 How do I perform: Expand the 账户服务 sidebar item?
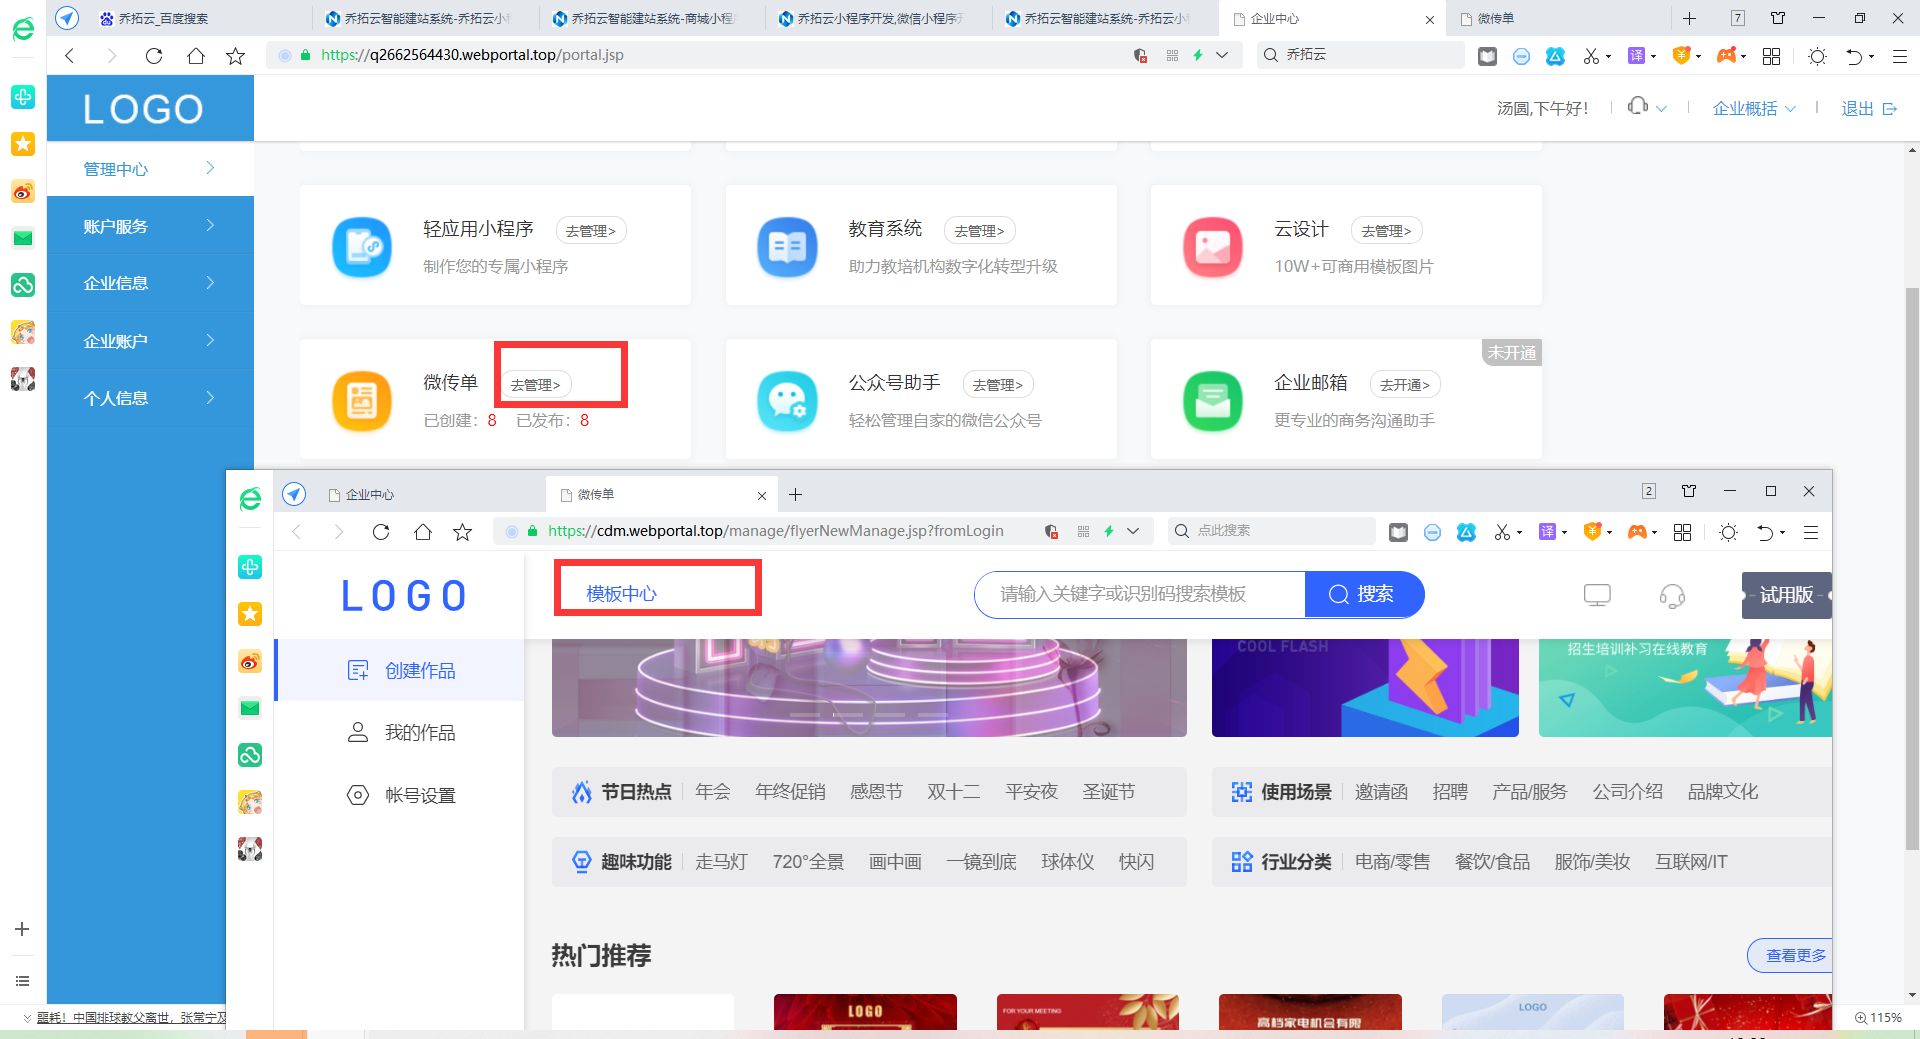tap(150, 226)
